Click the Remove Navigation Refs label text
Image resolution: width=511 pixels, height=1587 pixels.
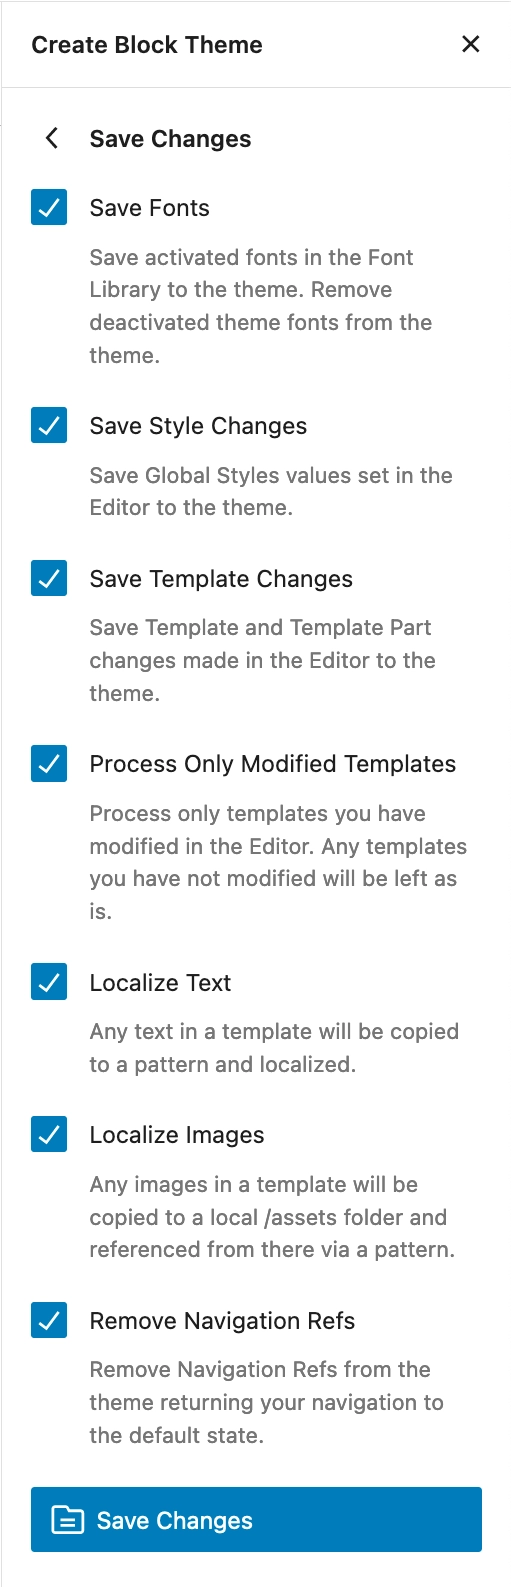pos(222,1321)
